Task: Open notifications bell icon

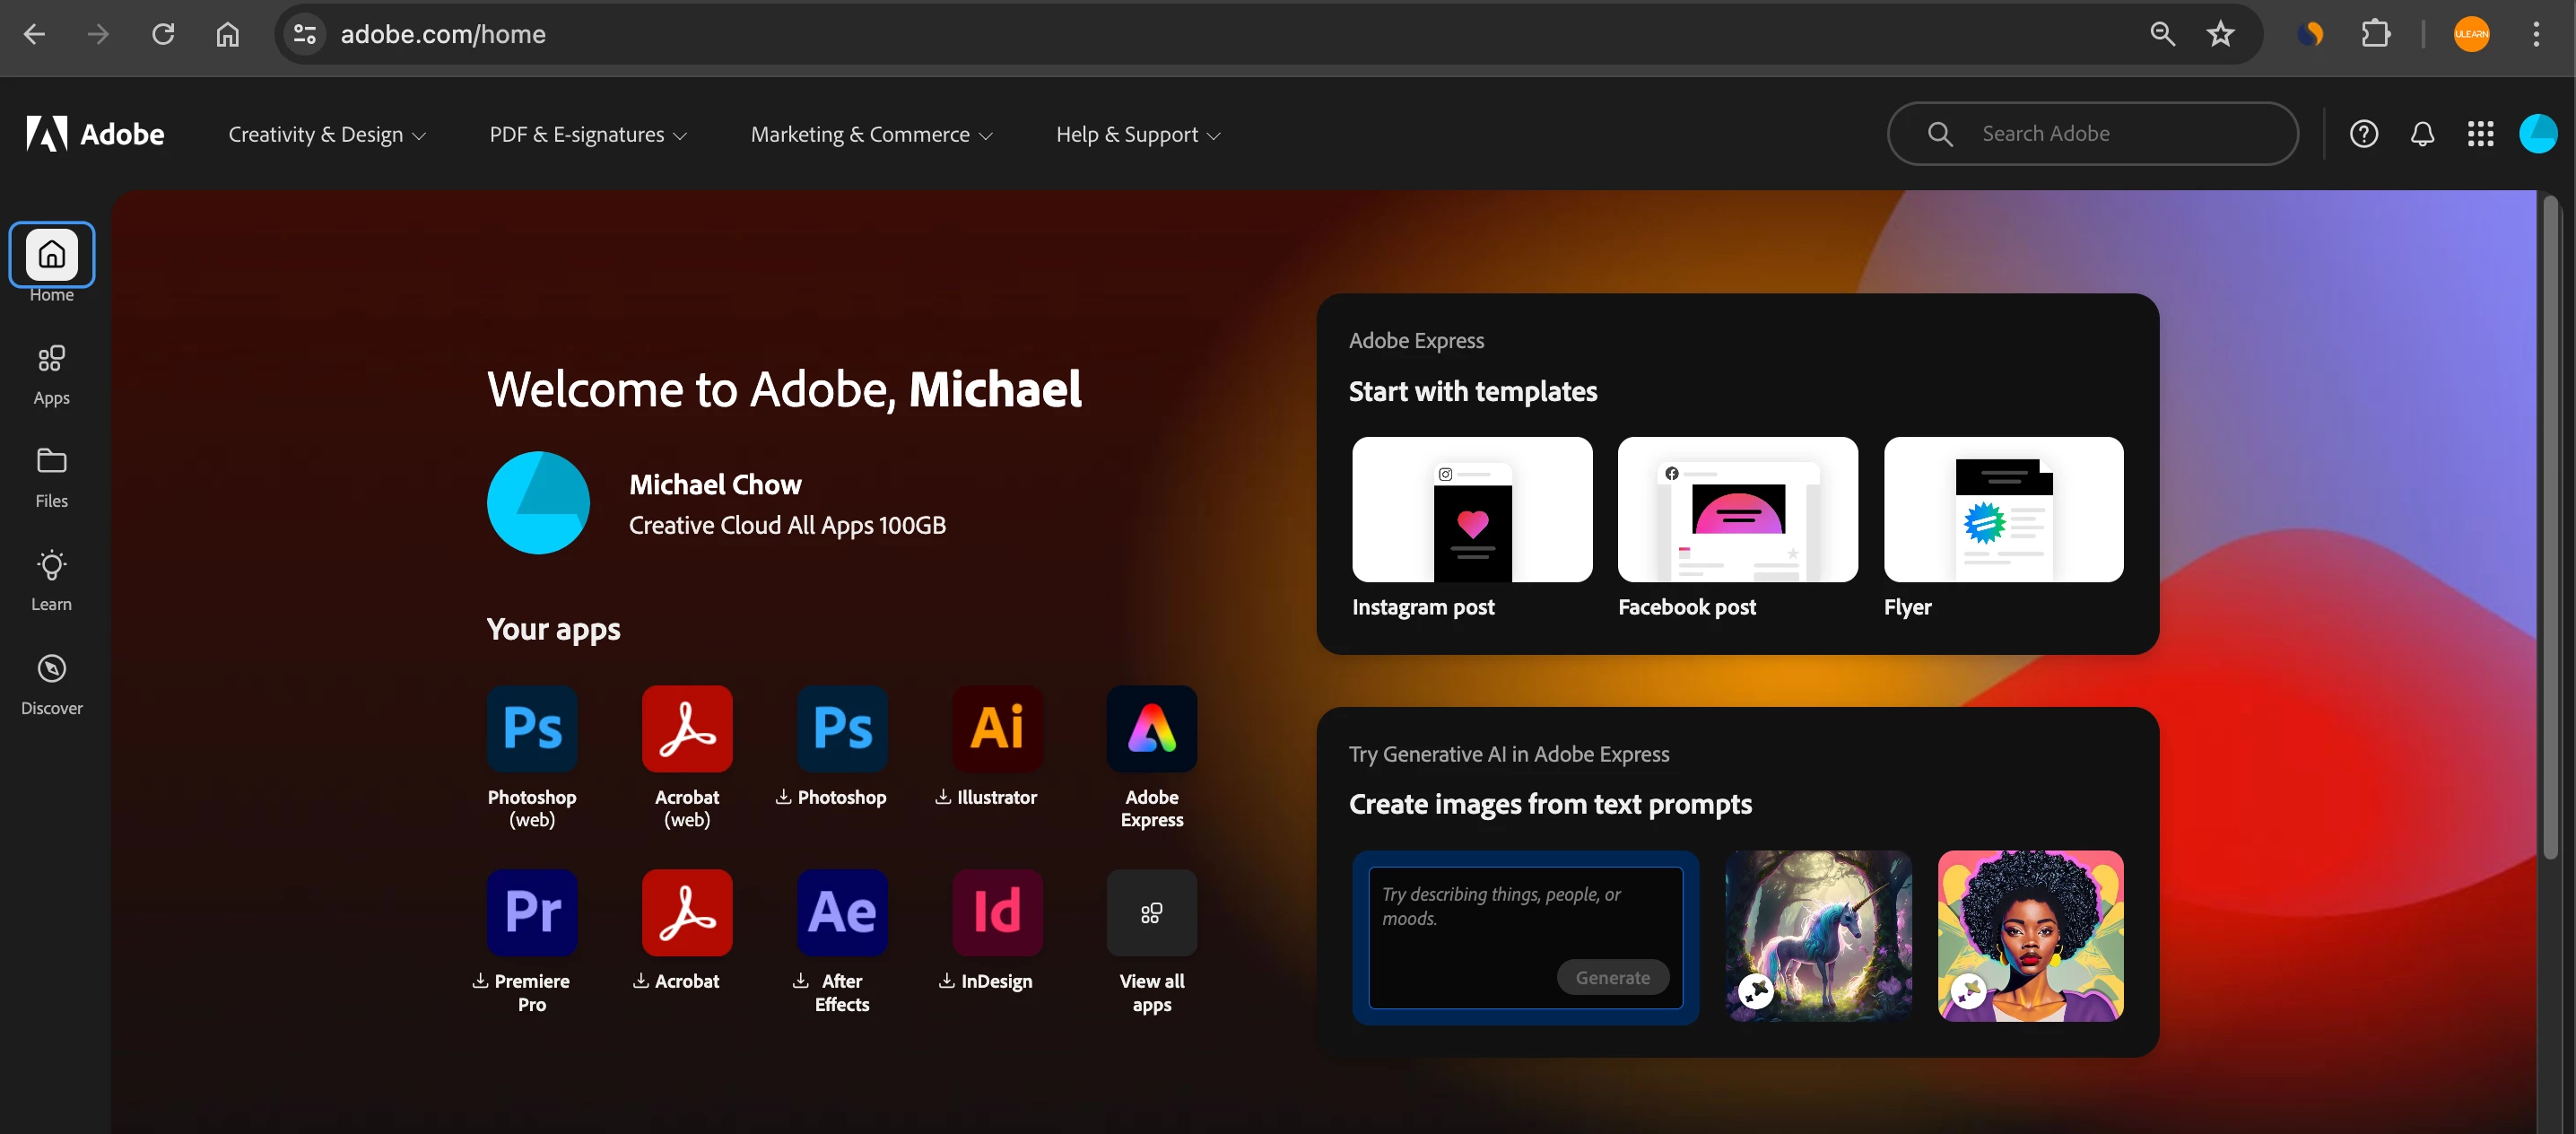Action: pyautogui.click(x=2421, y=134)
